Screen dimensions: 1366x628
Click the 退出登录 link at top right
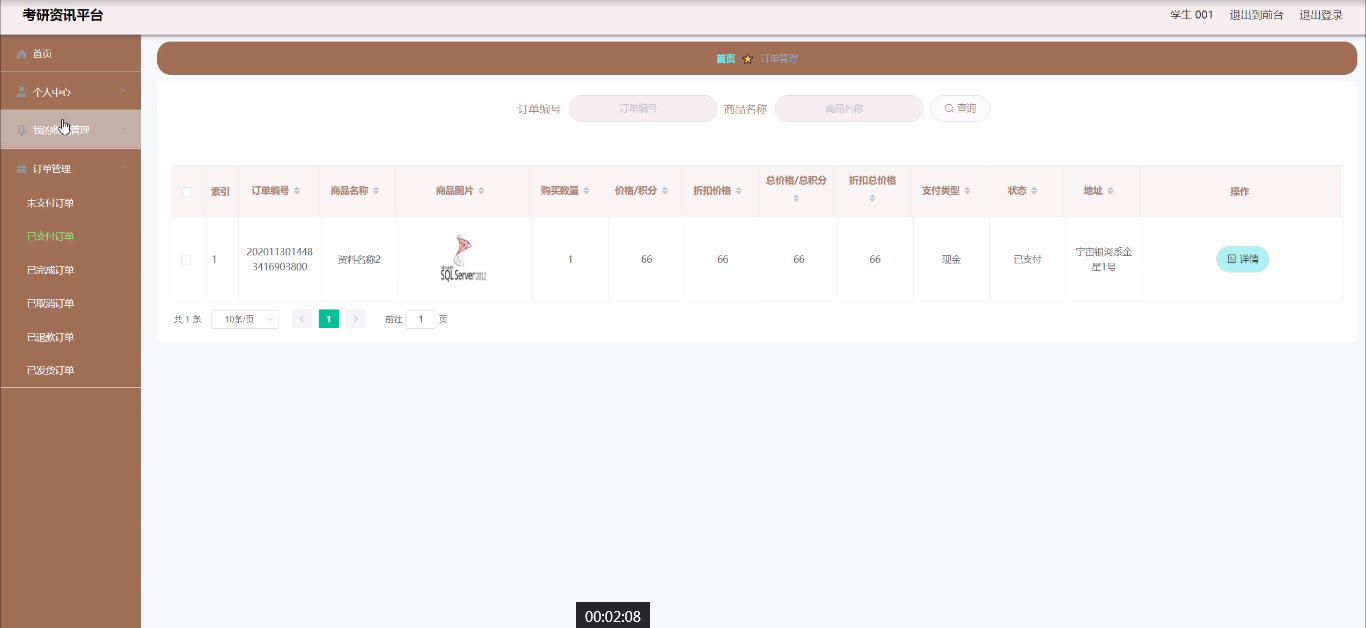click(x=1320, y=15)
